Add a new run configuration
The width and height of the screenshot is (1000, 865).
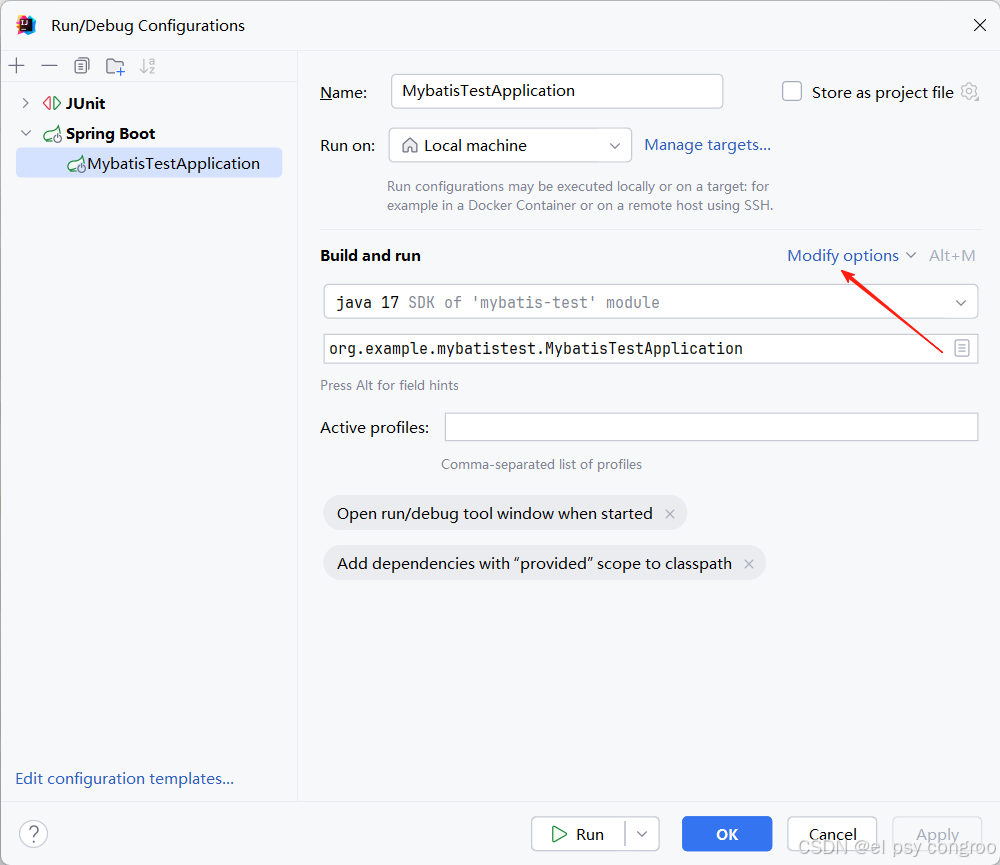pos(17,66)
